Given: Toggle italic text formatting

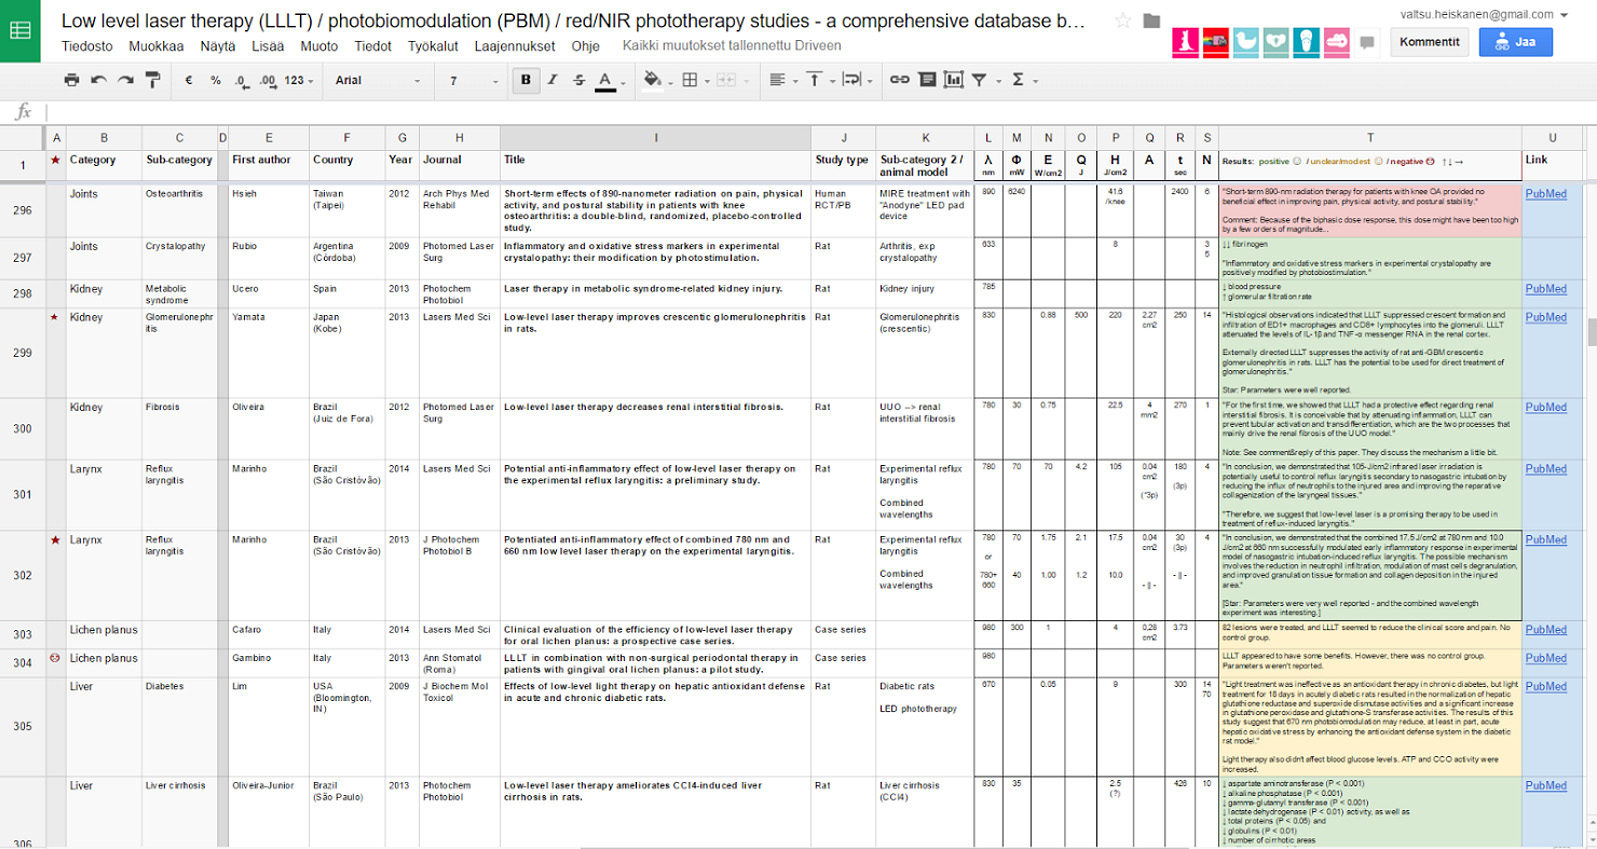Looking at the screenshot, I should [552, 80].
